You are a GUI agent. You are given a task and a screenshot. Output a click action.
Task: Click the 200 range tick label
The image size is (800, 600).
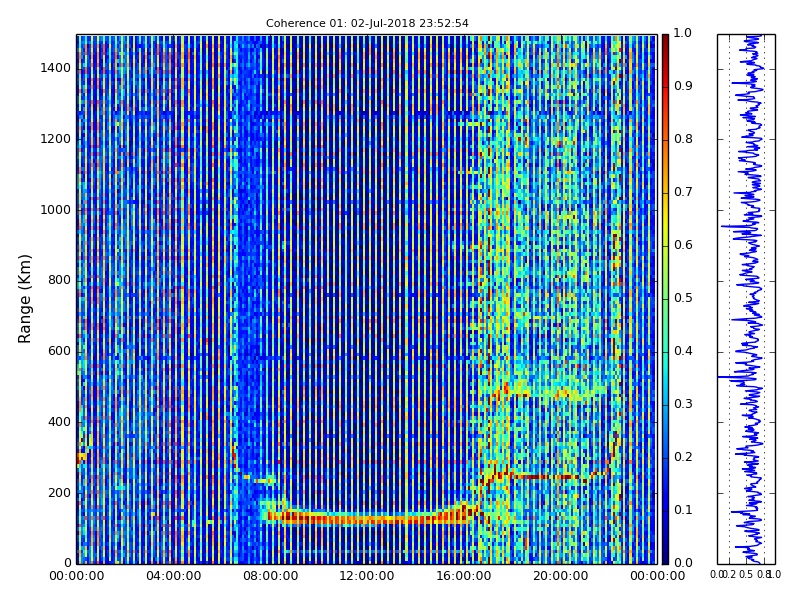(x=59, y=493)
